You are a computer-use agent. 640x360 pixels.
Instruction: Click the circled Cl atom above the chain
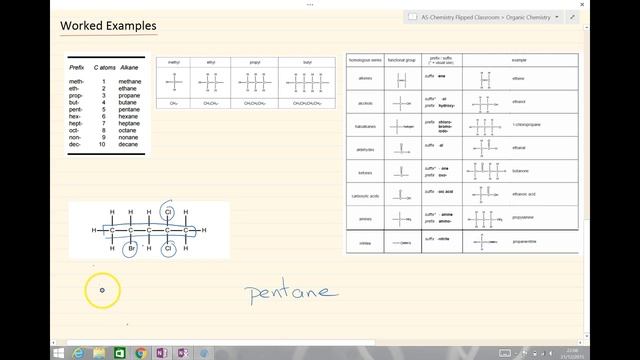pos(168,212)
